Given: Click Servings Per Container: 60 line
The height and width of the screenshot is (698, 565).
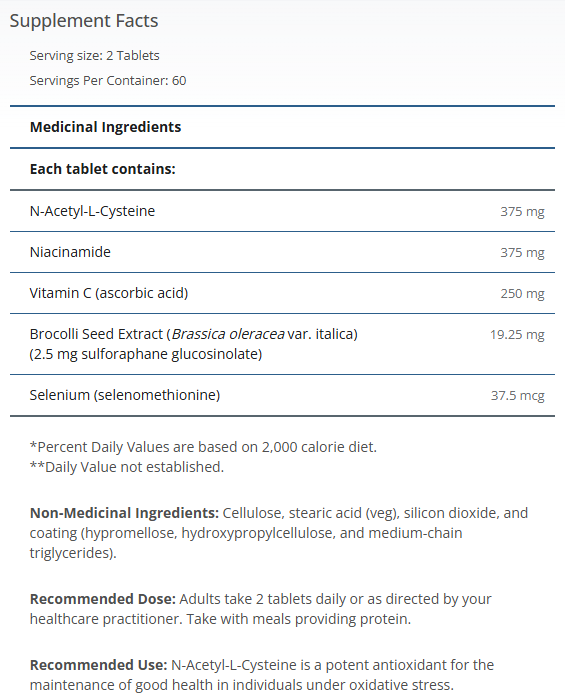Looking at the screenshot, I should (108, 81).
